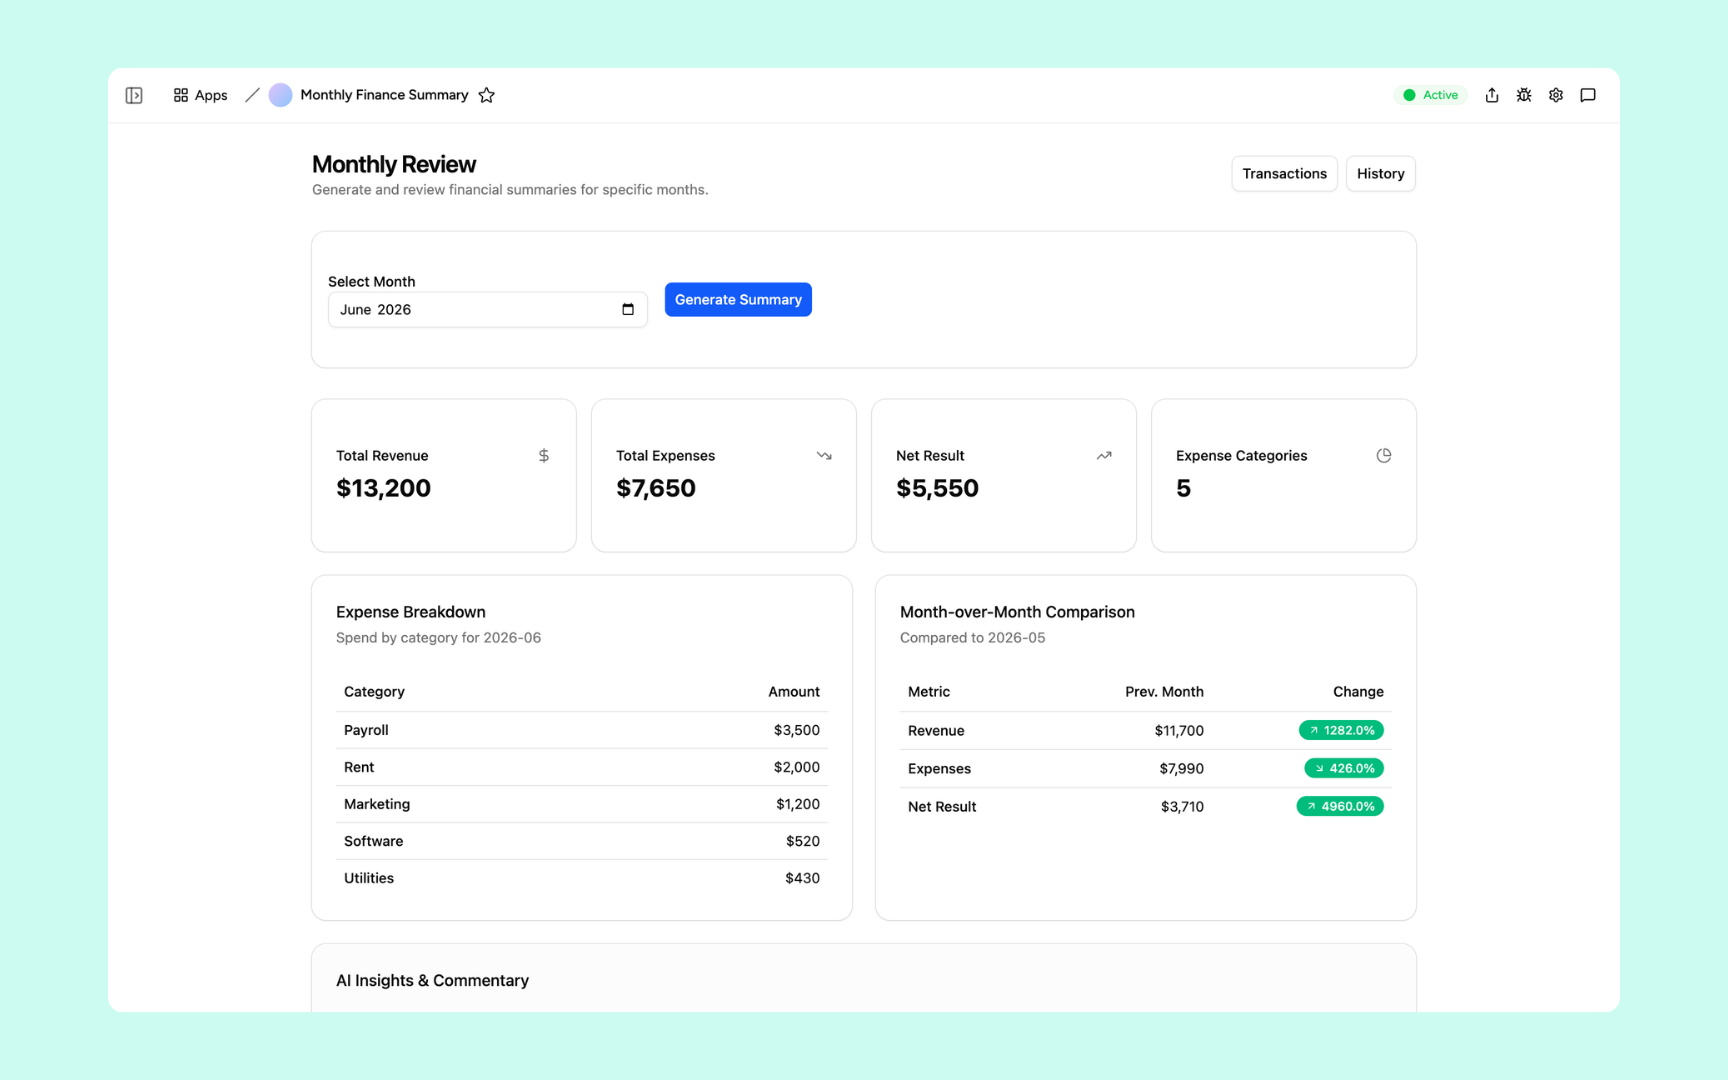Click trending-up icon on Net Result card
The image size is (1728, 1080).
(1104, 455)
